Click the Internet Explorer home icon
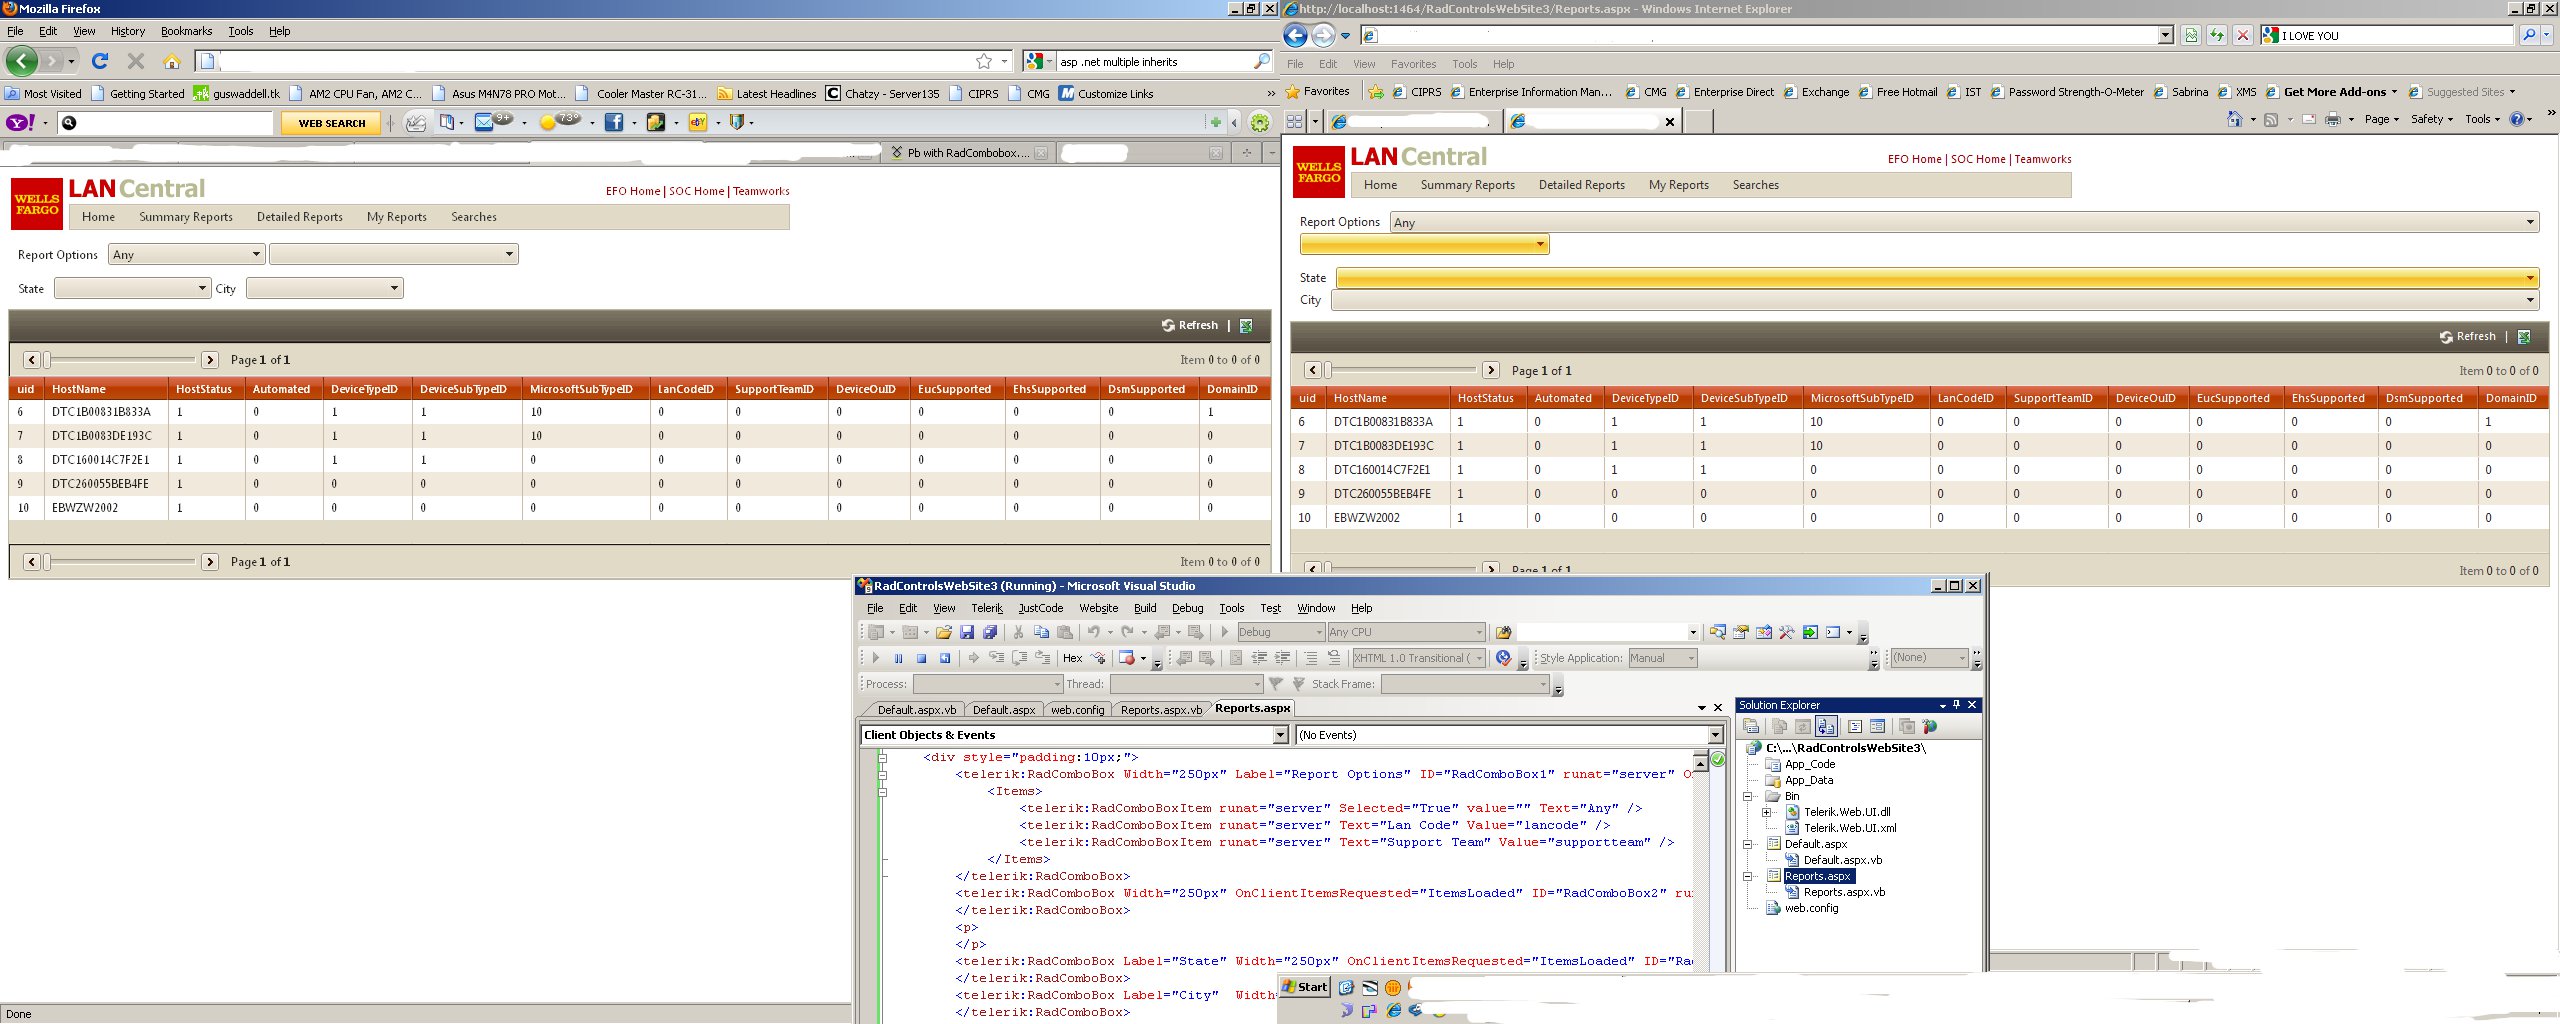Viewport: 2560px width, 1024px height. [x=2235, y=119]
